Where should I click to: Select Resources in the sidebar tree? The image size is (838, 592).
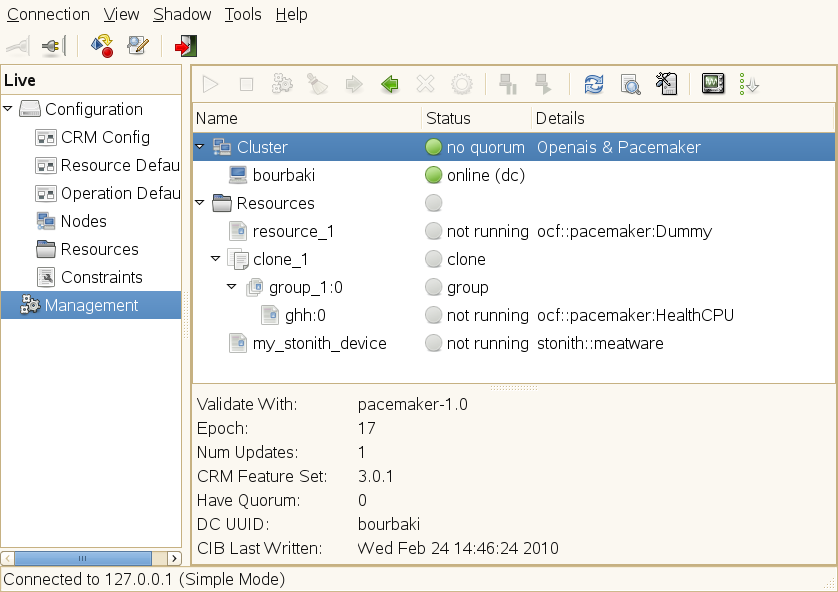99,249
